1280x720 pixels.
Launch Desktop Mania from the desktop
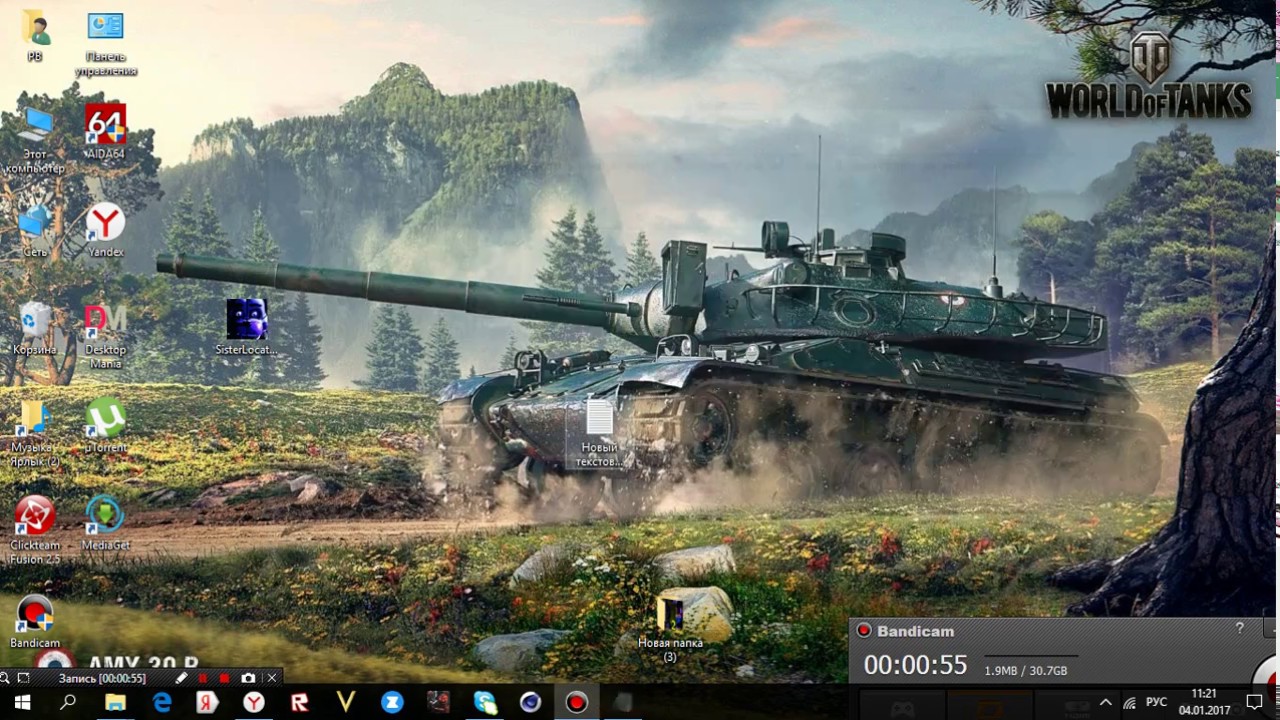[105, 336]
